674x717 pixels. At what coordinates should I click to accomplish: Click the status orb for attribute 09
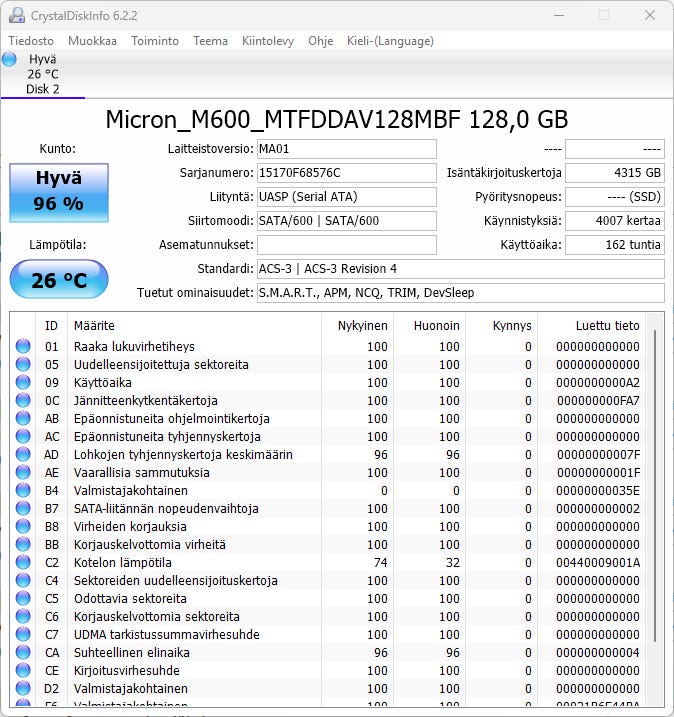(x=23, y=383)
